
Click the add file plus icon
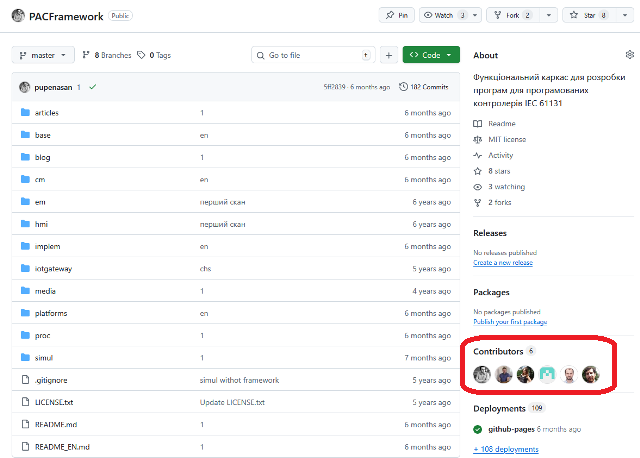[x=388, y=56]
